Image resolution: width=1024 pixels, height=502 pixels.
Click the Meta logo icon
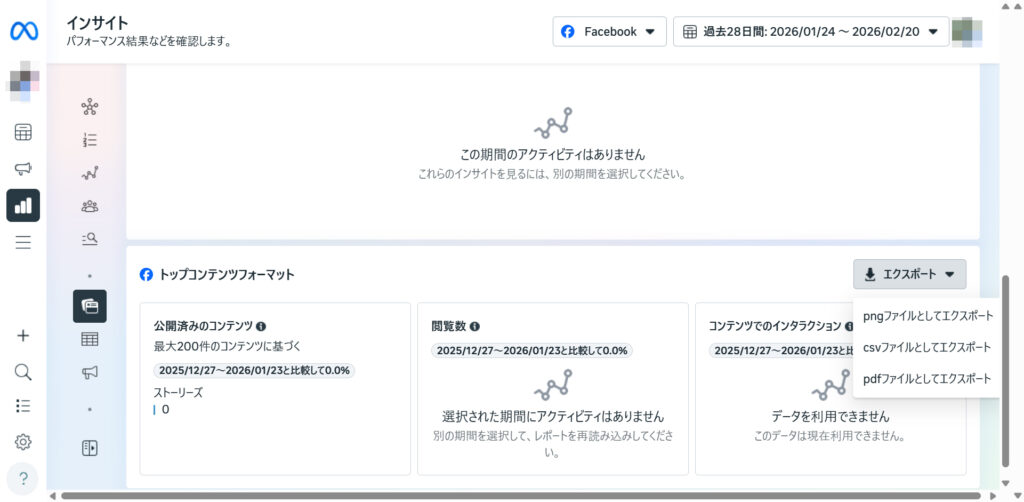tap(24, 31)
